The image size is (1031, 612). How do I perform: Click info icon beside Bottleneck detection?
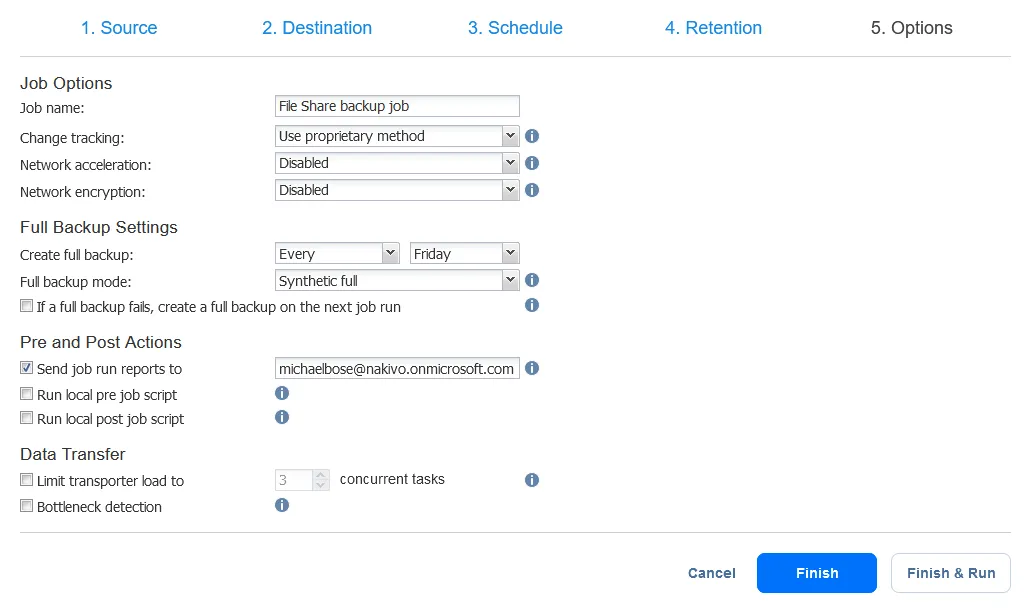(x=282, y=505)
